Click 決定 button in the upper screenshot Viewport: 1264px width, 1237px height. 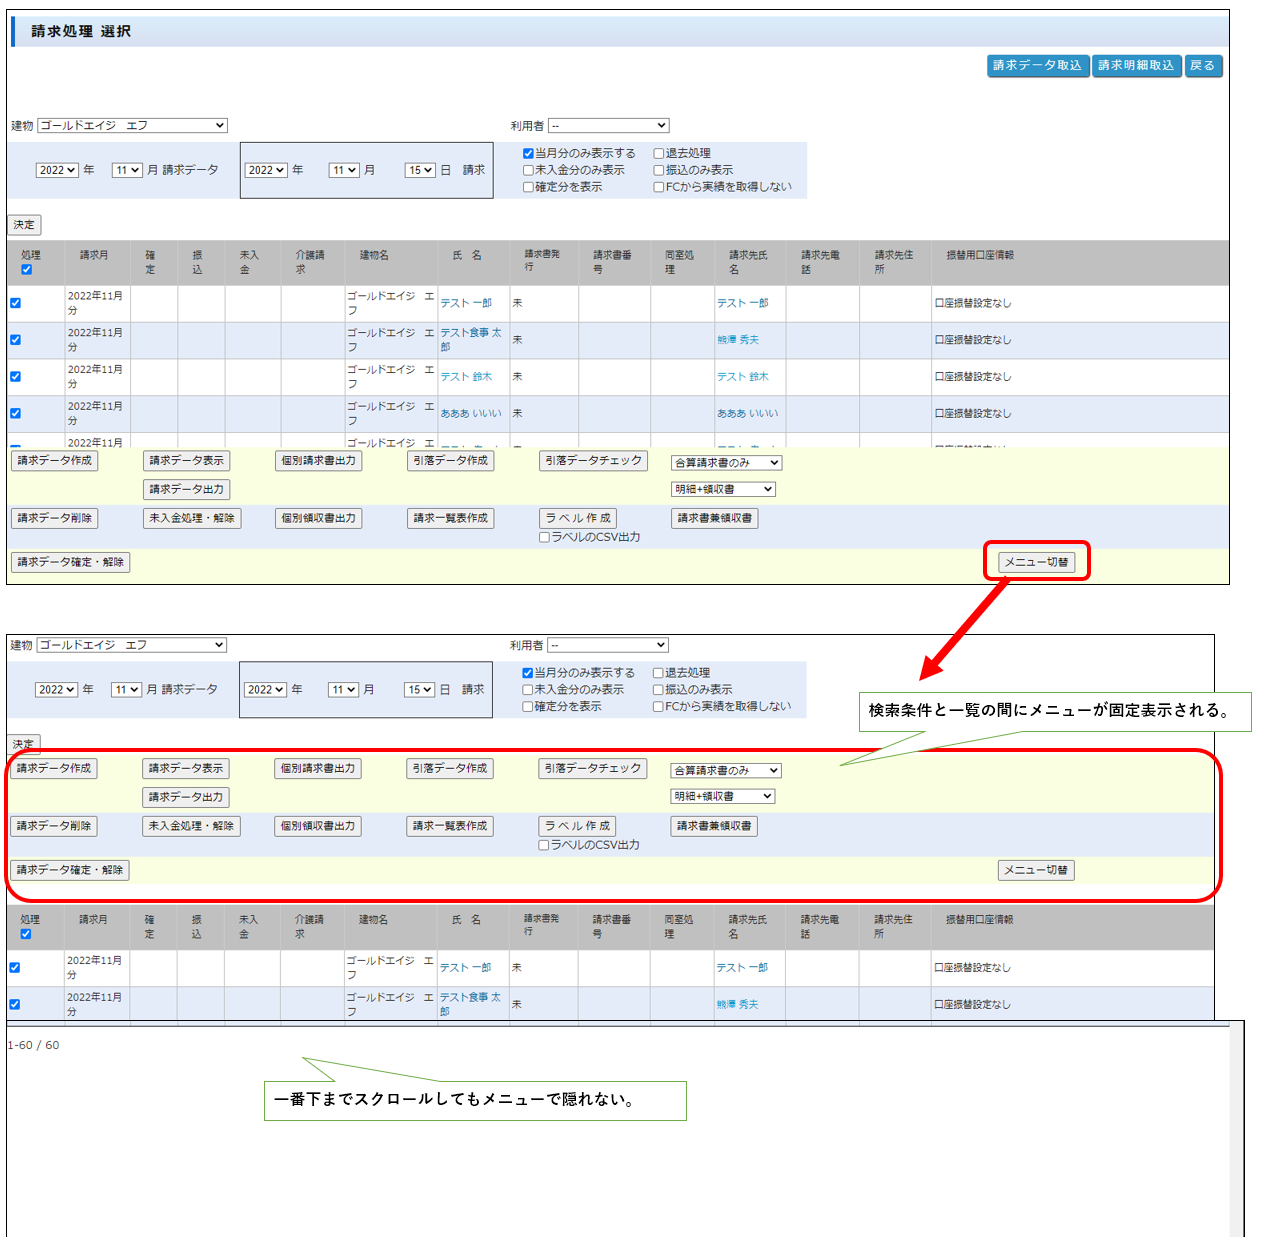tap(24, 225)
